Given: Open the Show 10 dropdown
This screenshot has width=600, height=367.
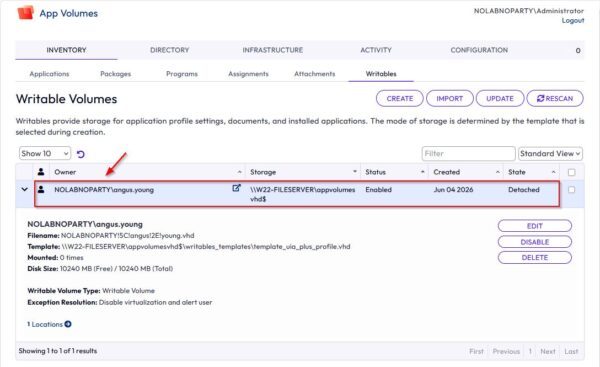Looking at the screenshot, I should click(45, 153).
